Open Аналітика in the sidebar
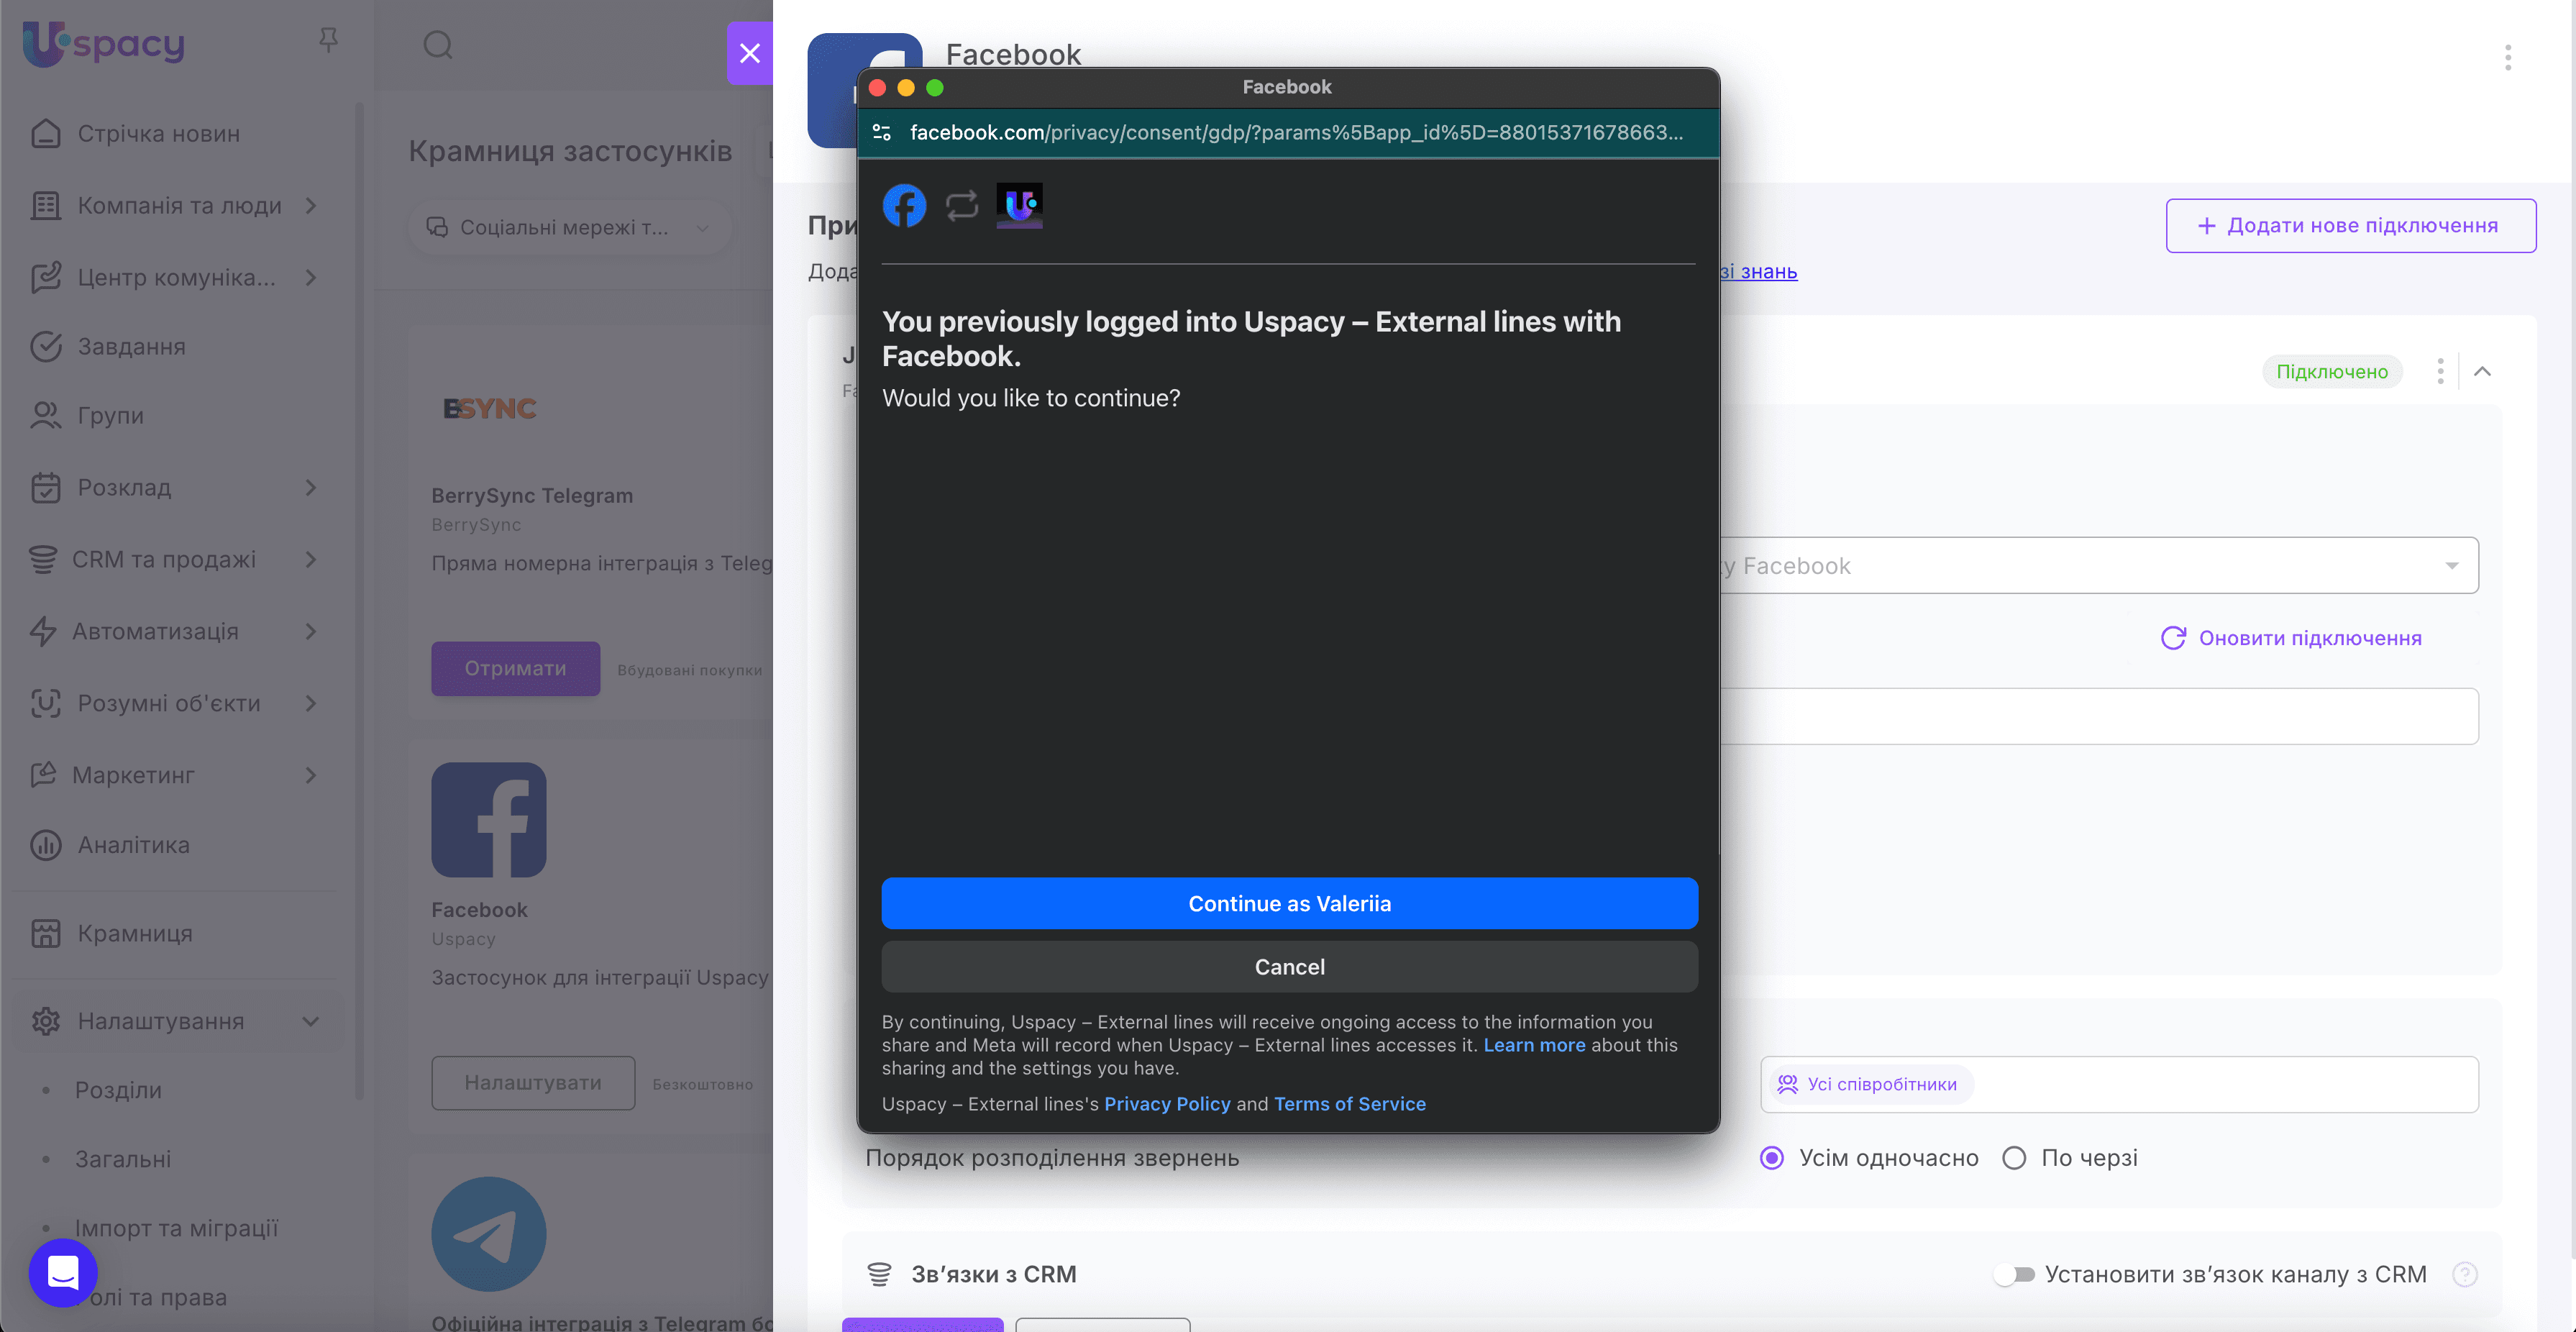Screen dimensions: 2576x1332 click(134, 845)
